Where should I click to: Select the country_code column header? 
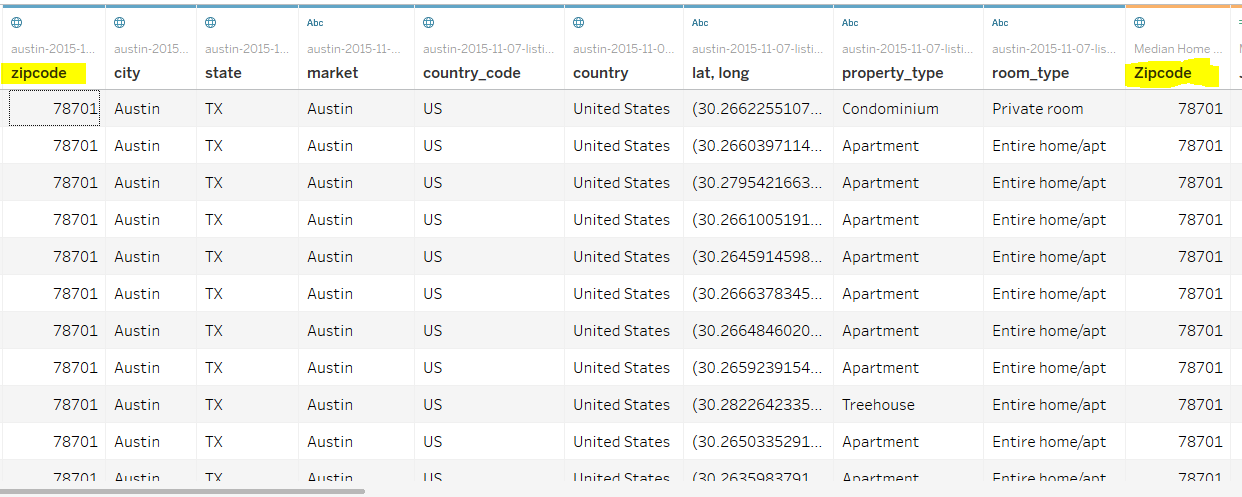pos(471,73)
